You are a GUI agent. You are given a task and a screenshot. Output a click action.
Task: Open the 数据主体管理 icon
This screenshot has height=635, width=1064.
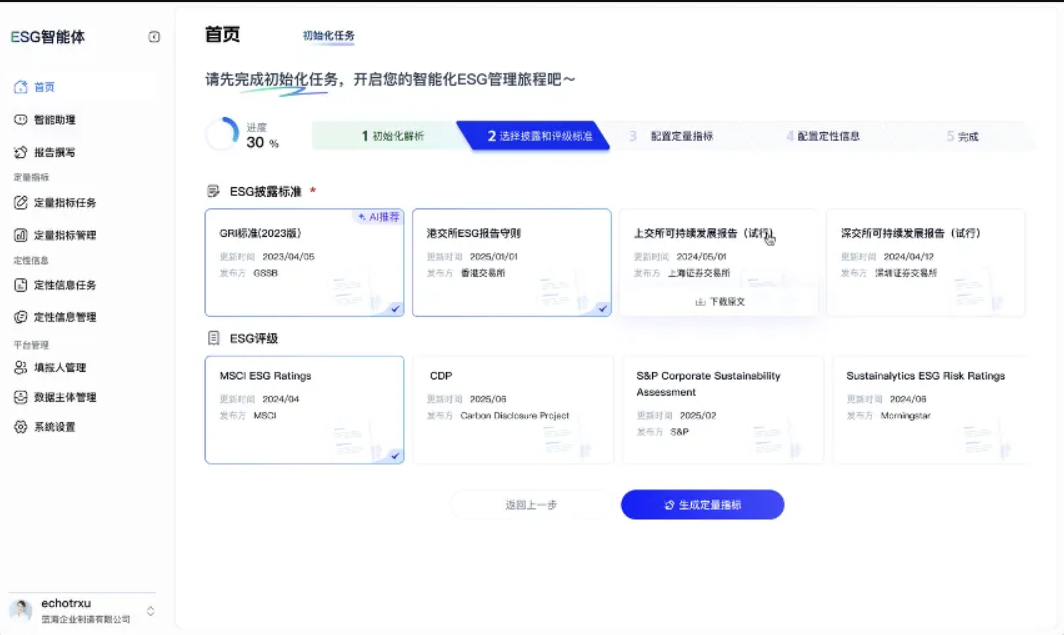[x=20, y=397]
